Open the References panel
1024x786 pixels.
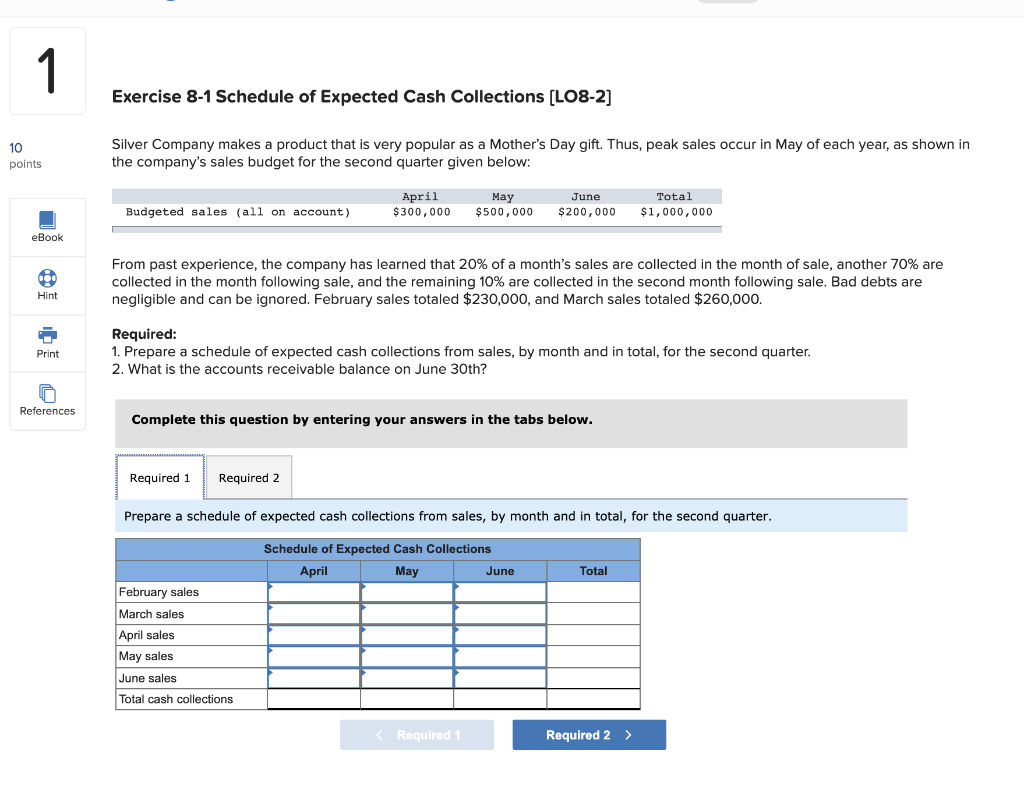coord(46,401)
